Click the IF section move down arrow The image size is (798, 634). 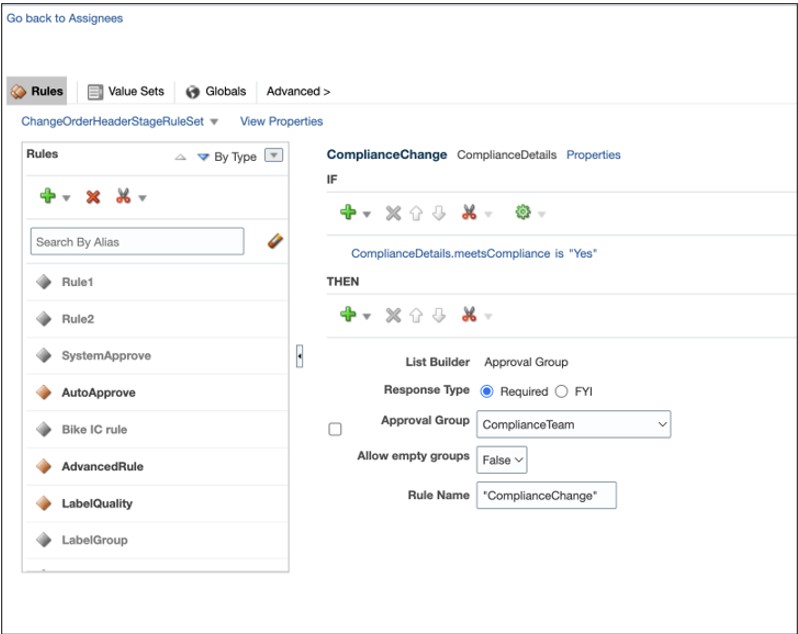439,213
